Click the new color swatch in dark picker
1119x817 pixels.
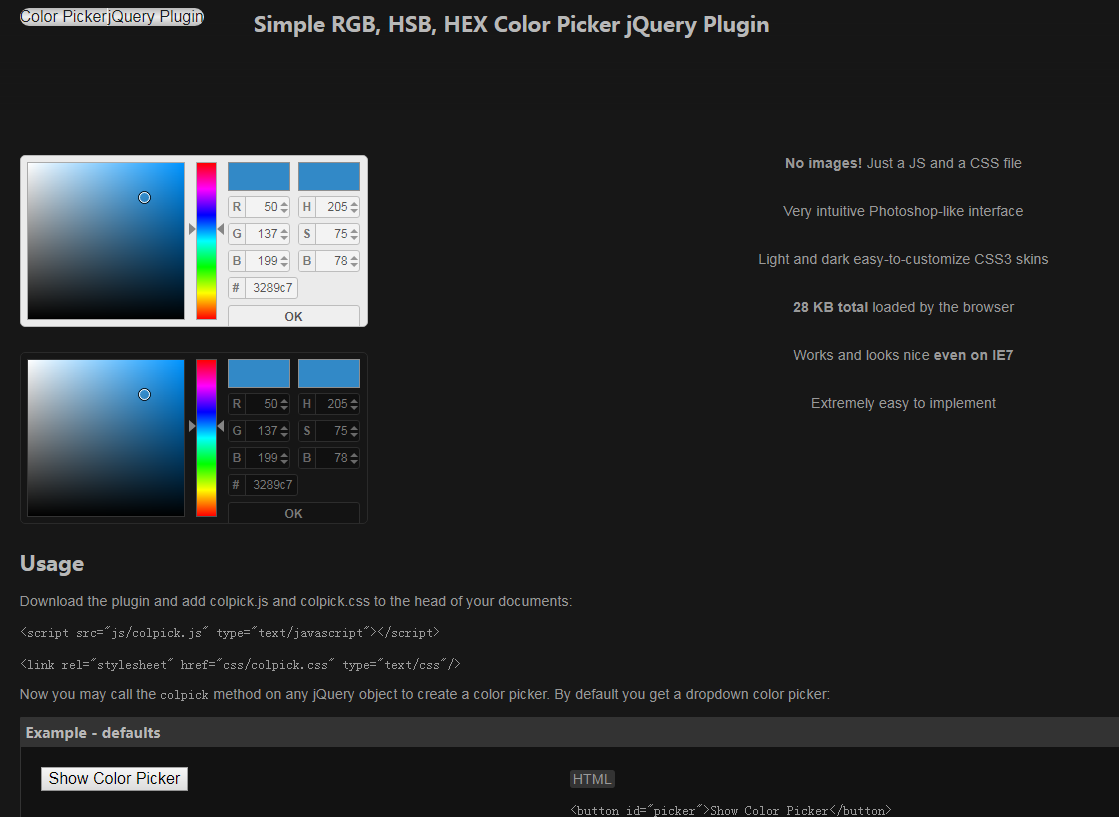[259, 373]
